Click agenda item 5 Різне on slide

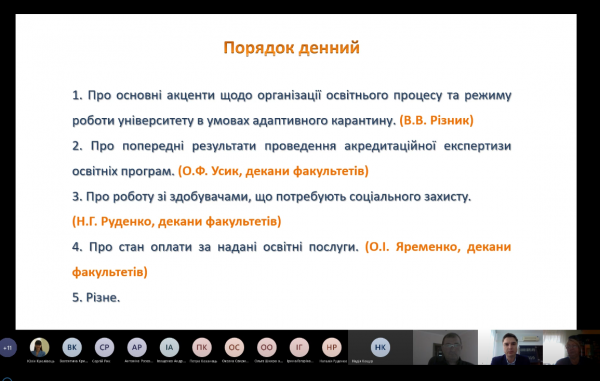[96, 297]
